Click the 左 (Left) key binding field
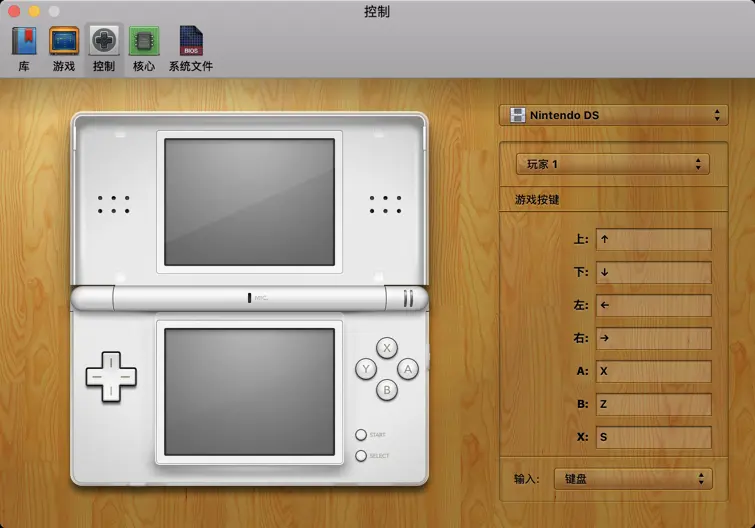Viewport: 755px width, 528px height. coord(653,305)
